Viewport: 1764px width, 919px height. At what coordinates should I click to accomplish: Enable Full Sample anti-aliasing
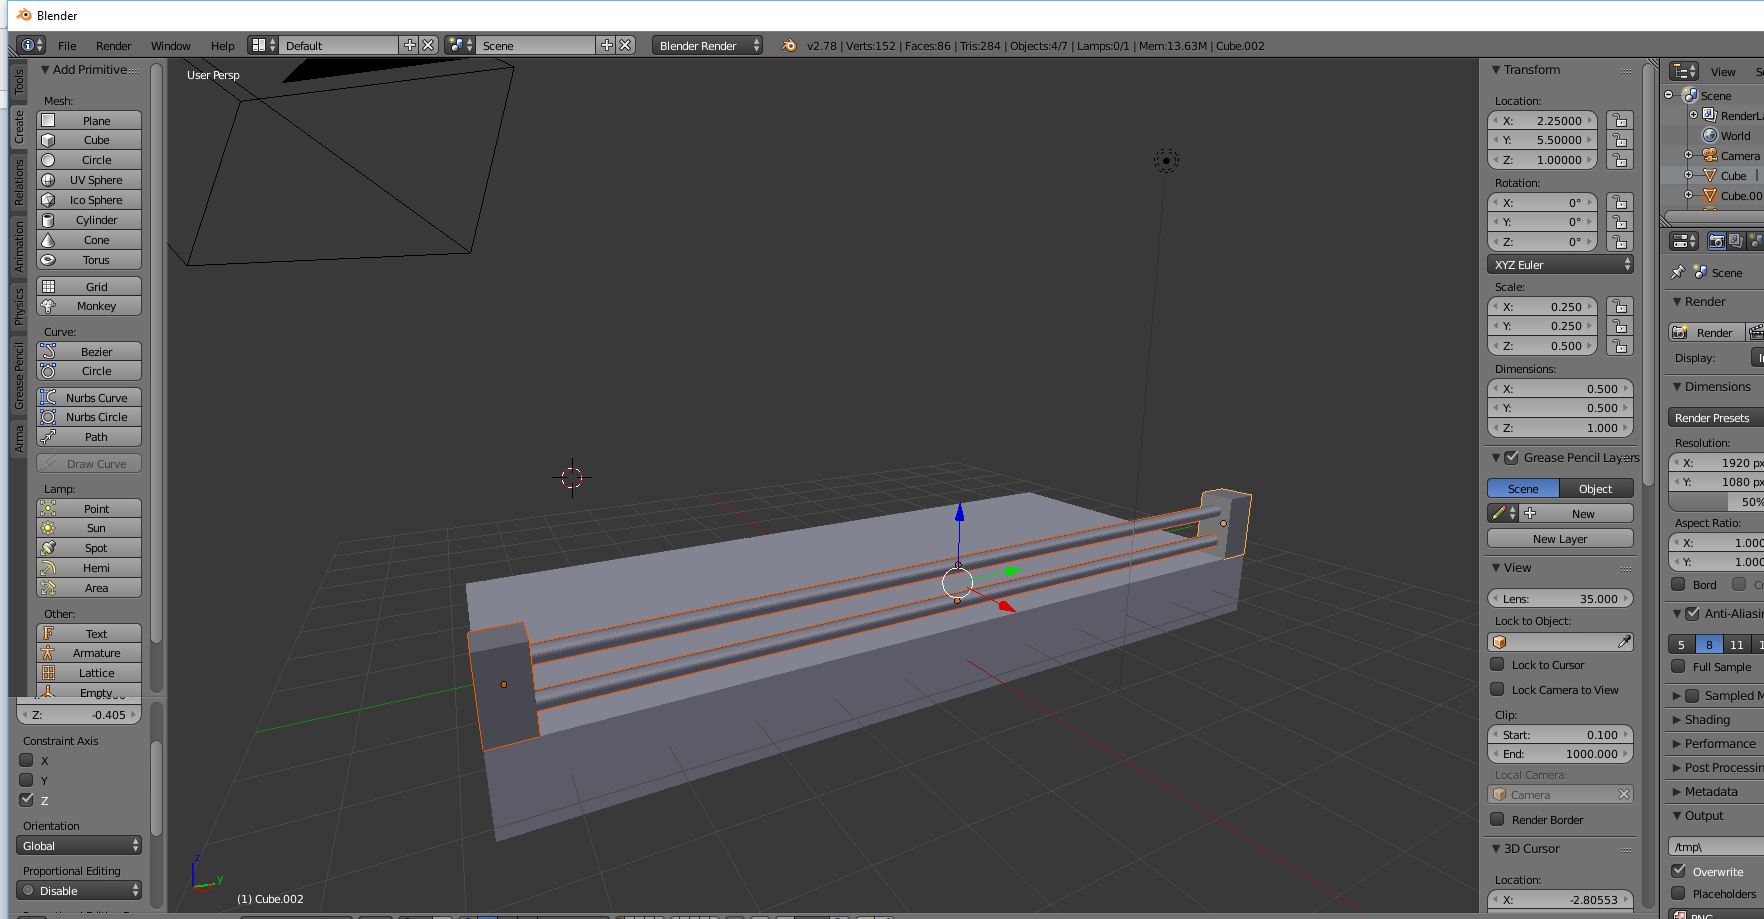point(1679,666)
